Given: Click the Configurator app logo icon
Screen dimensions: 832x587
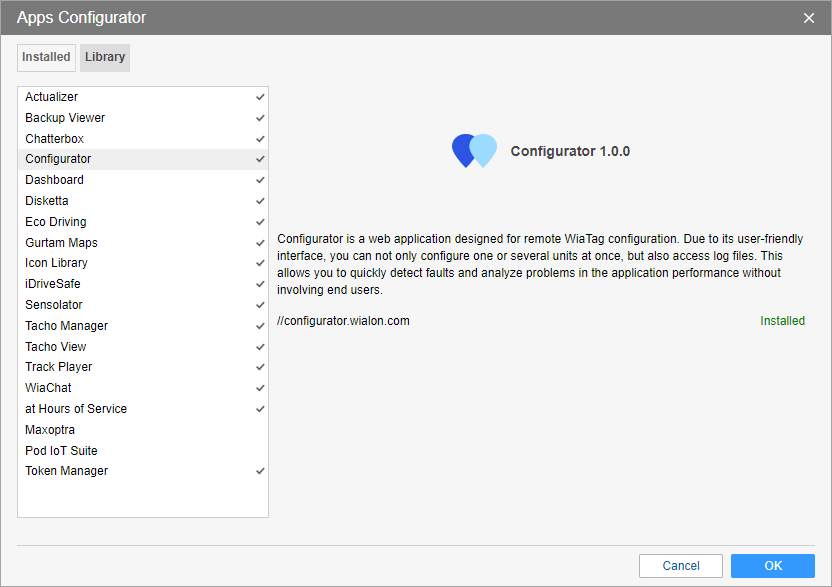Looking at the screenshot, I should [474, 151].
